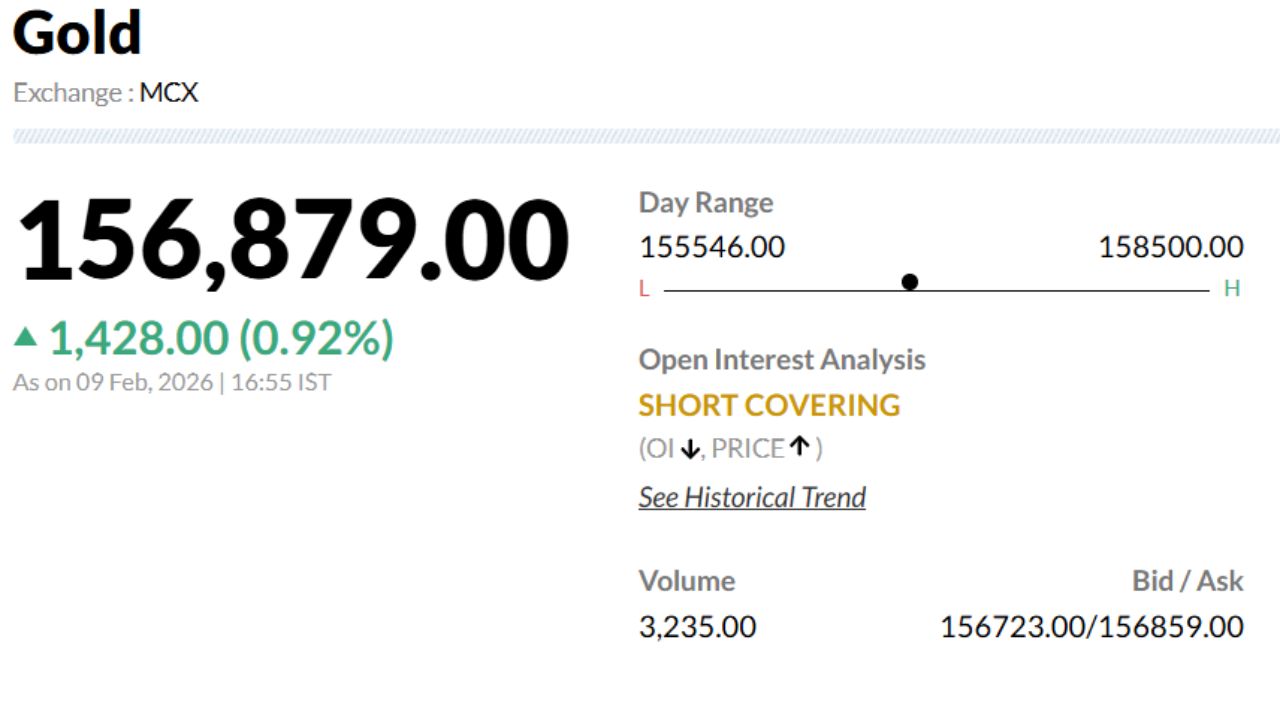
Task: Click the OI down arrow icon
Action: (x=689, y=450)
